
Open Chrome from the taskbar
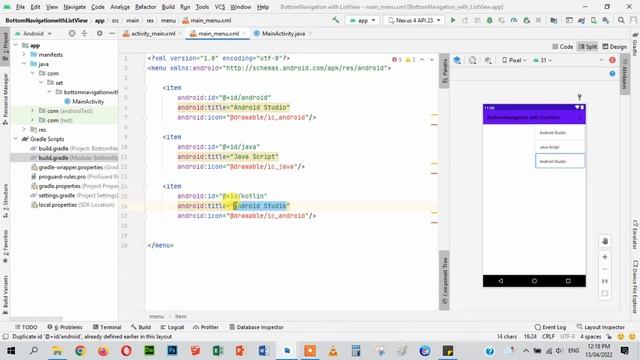coord(80,351)
